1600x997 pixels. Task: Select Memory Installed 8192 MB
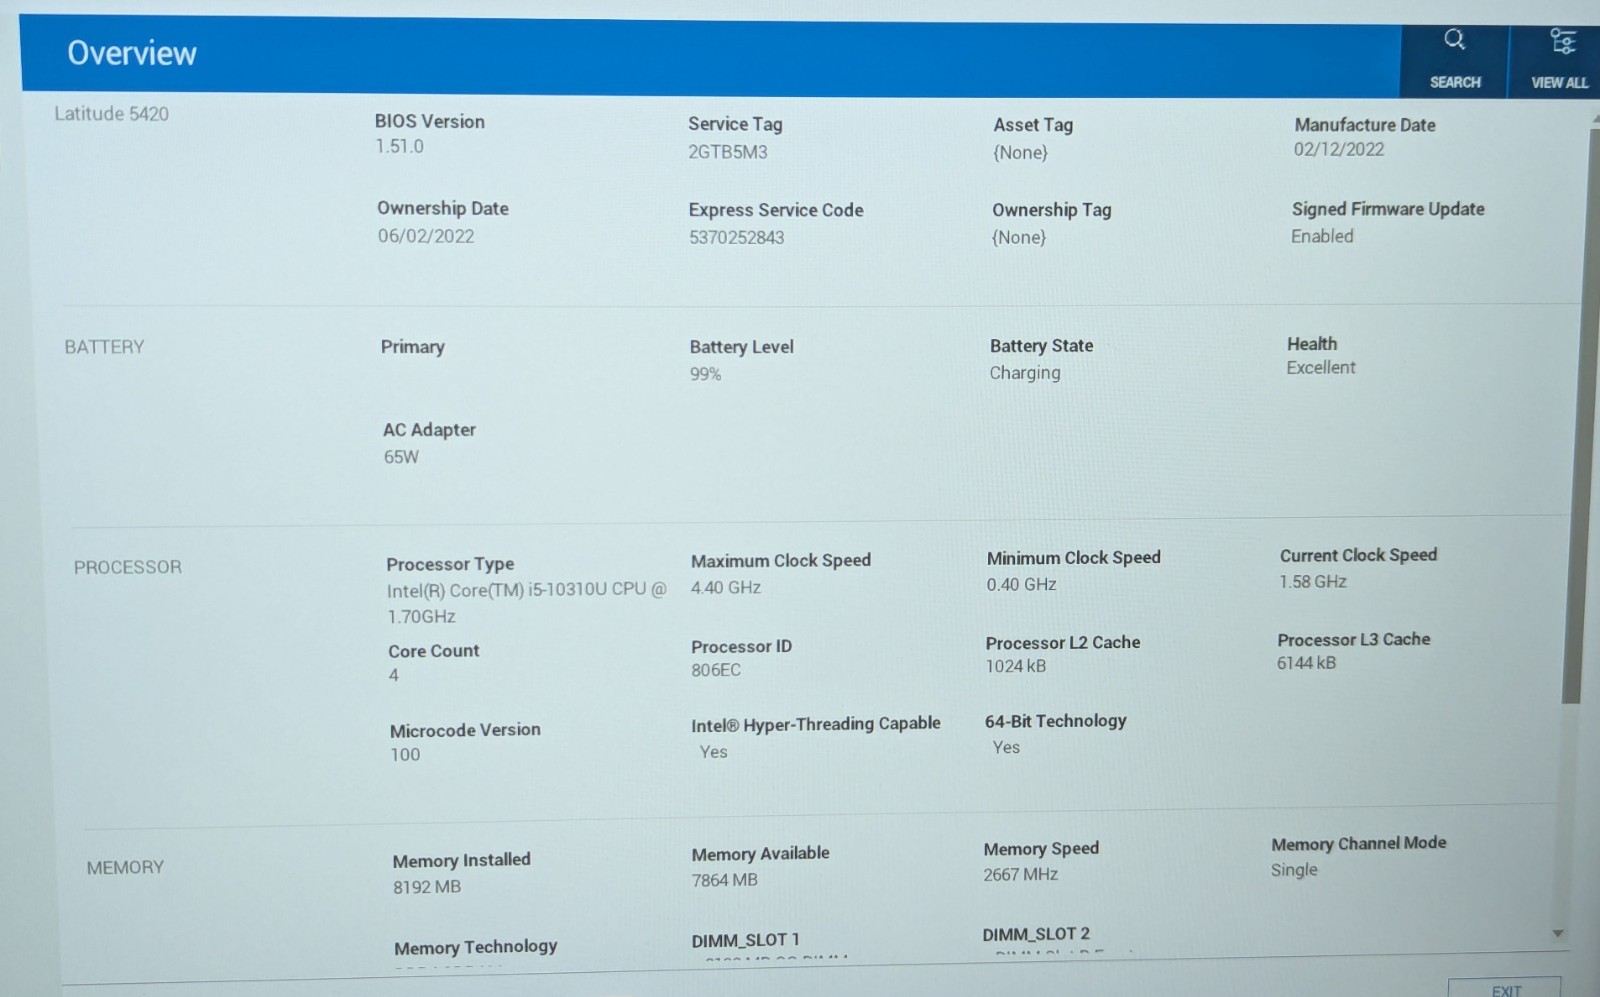point(427,887)
